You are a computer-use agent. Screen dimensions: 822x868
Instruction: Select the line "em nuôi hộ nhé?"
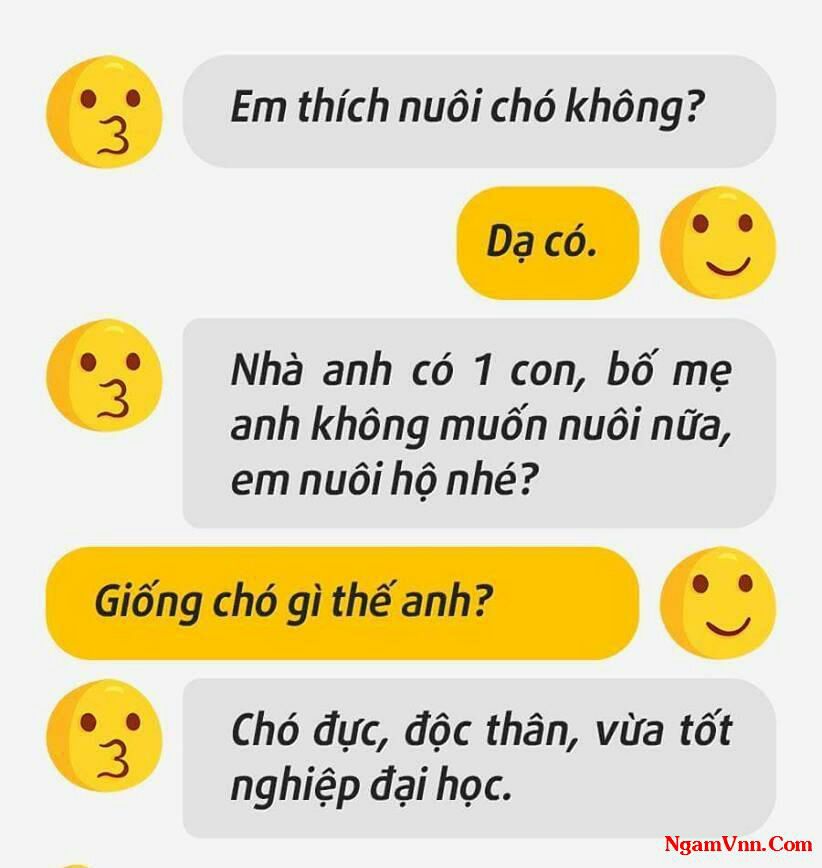(384, 479)
